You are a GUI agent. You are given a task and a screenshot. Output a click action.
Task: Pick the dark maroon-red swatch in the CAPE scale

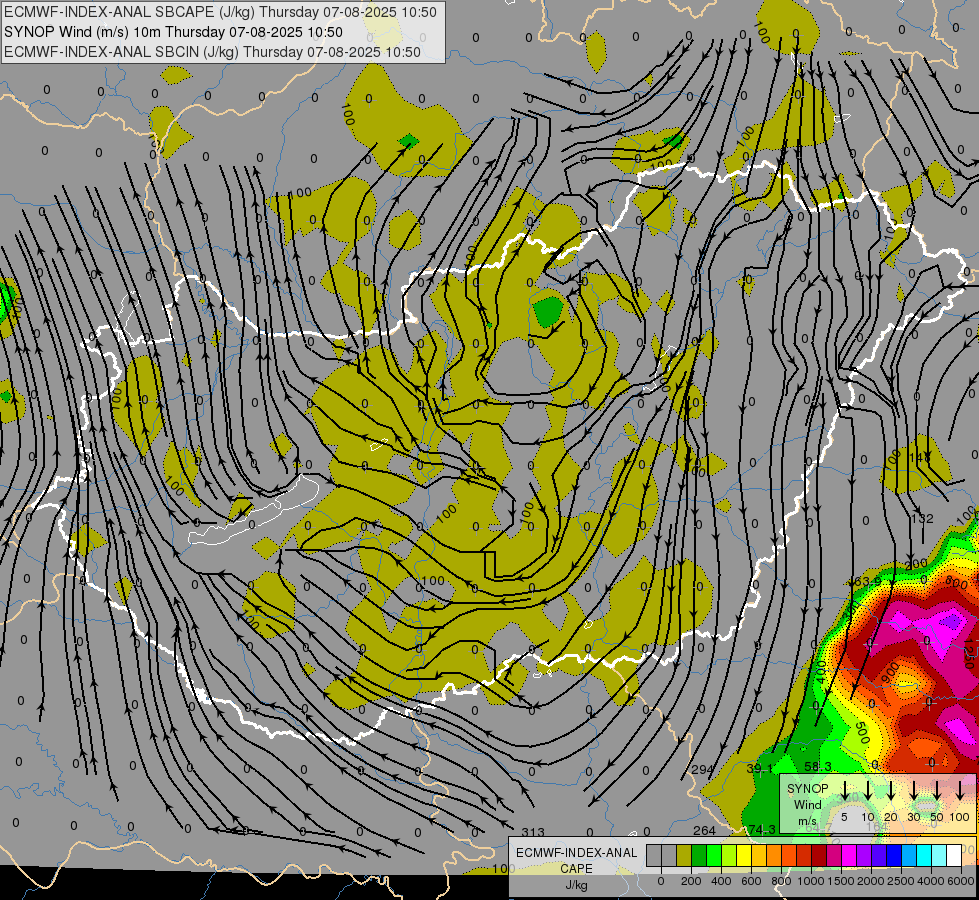click(819, 855)
